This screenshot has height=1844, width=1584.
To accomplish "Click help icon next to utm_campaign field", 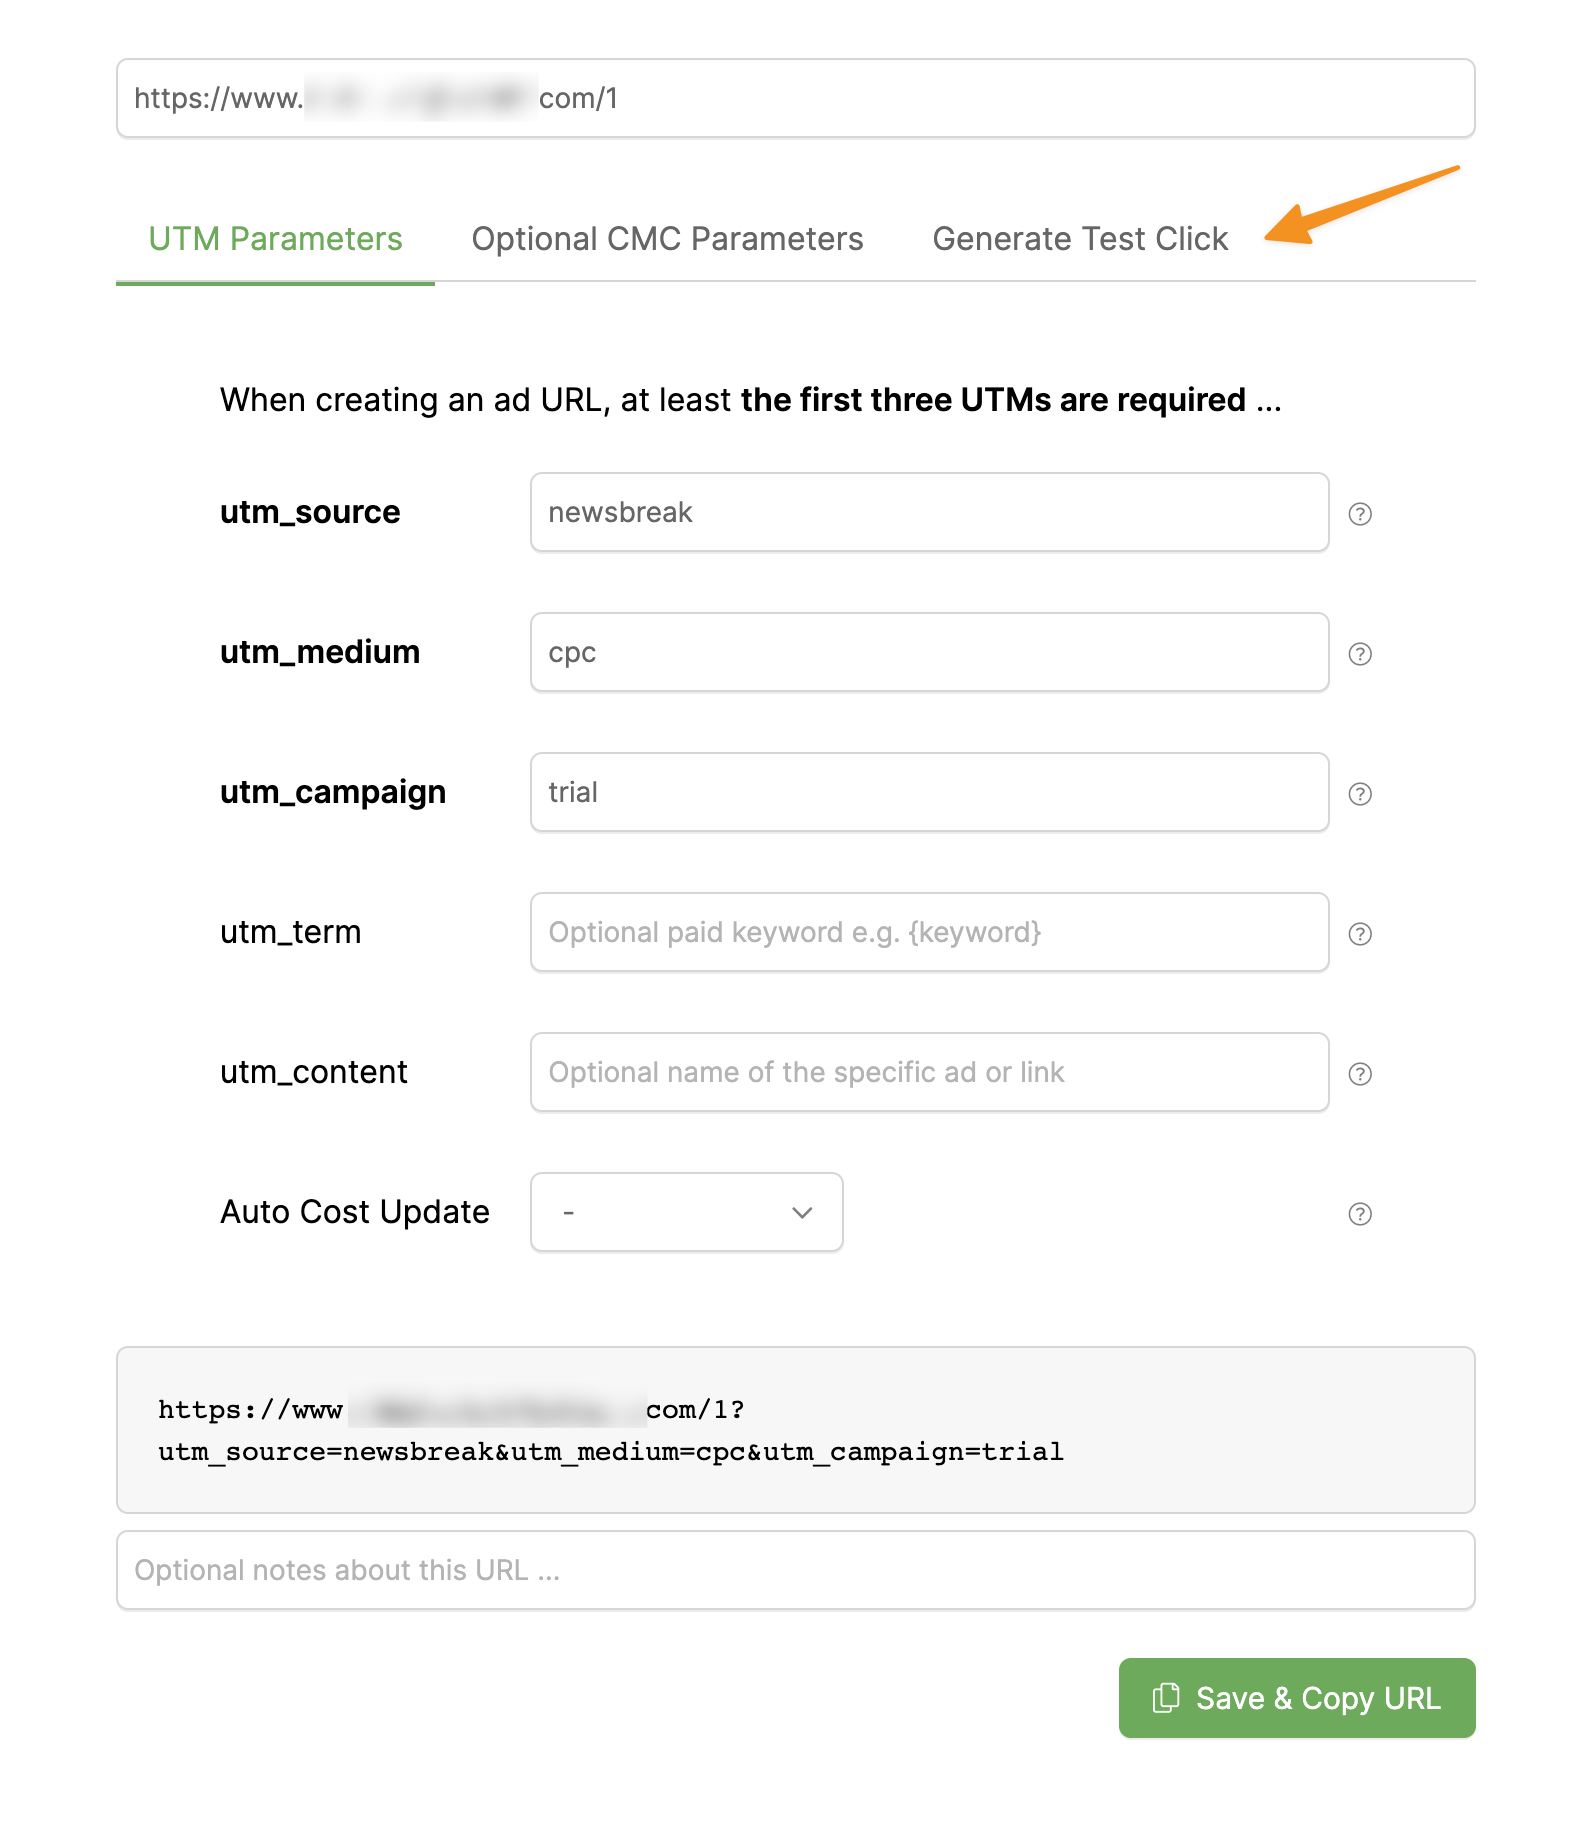I will tap(1360, 794).
